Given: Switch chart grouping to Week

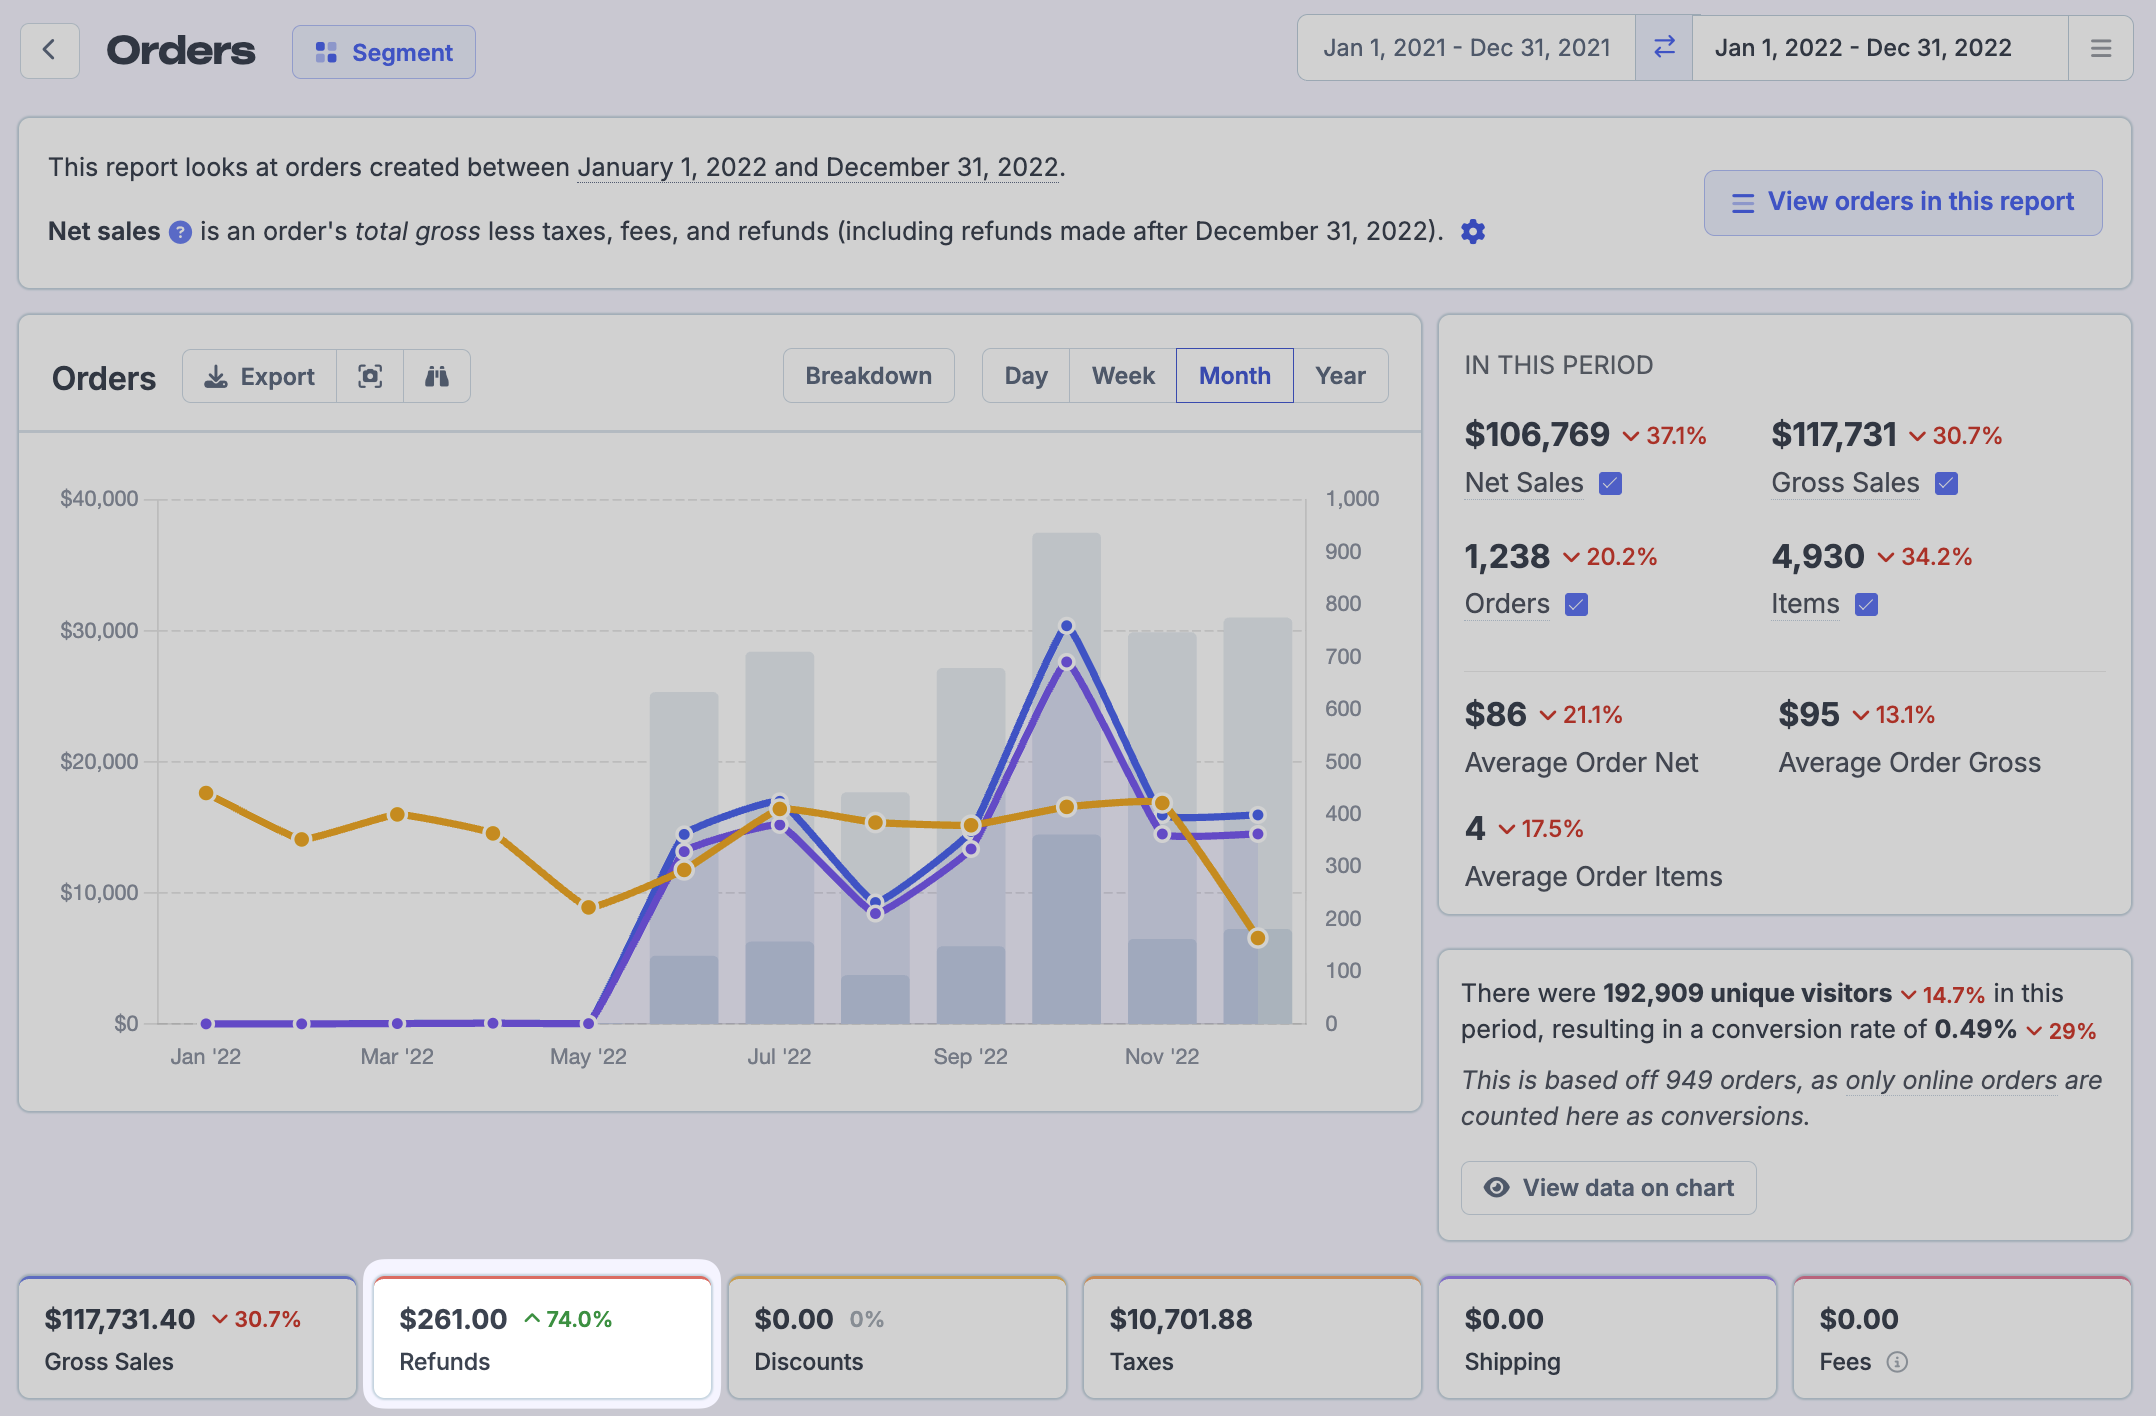Looking at the screenshot, I should [1122, 376].
